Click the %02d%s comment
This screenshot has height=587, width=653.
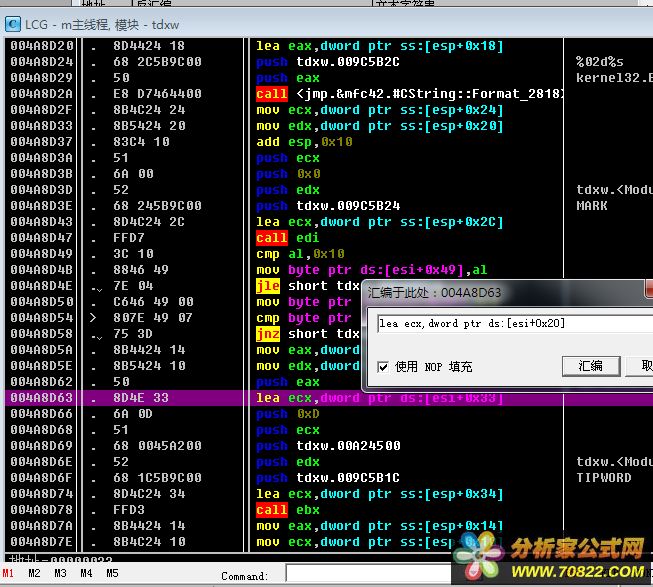(600, 62)
